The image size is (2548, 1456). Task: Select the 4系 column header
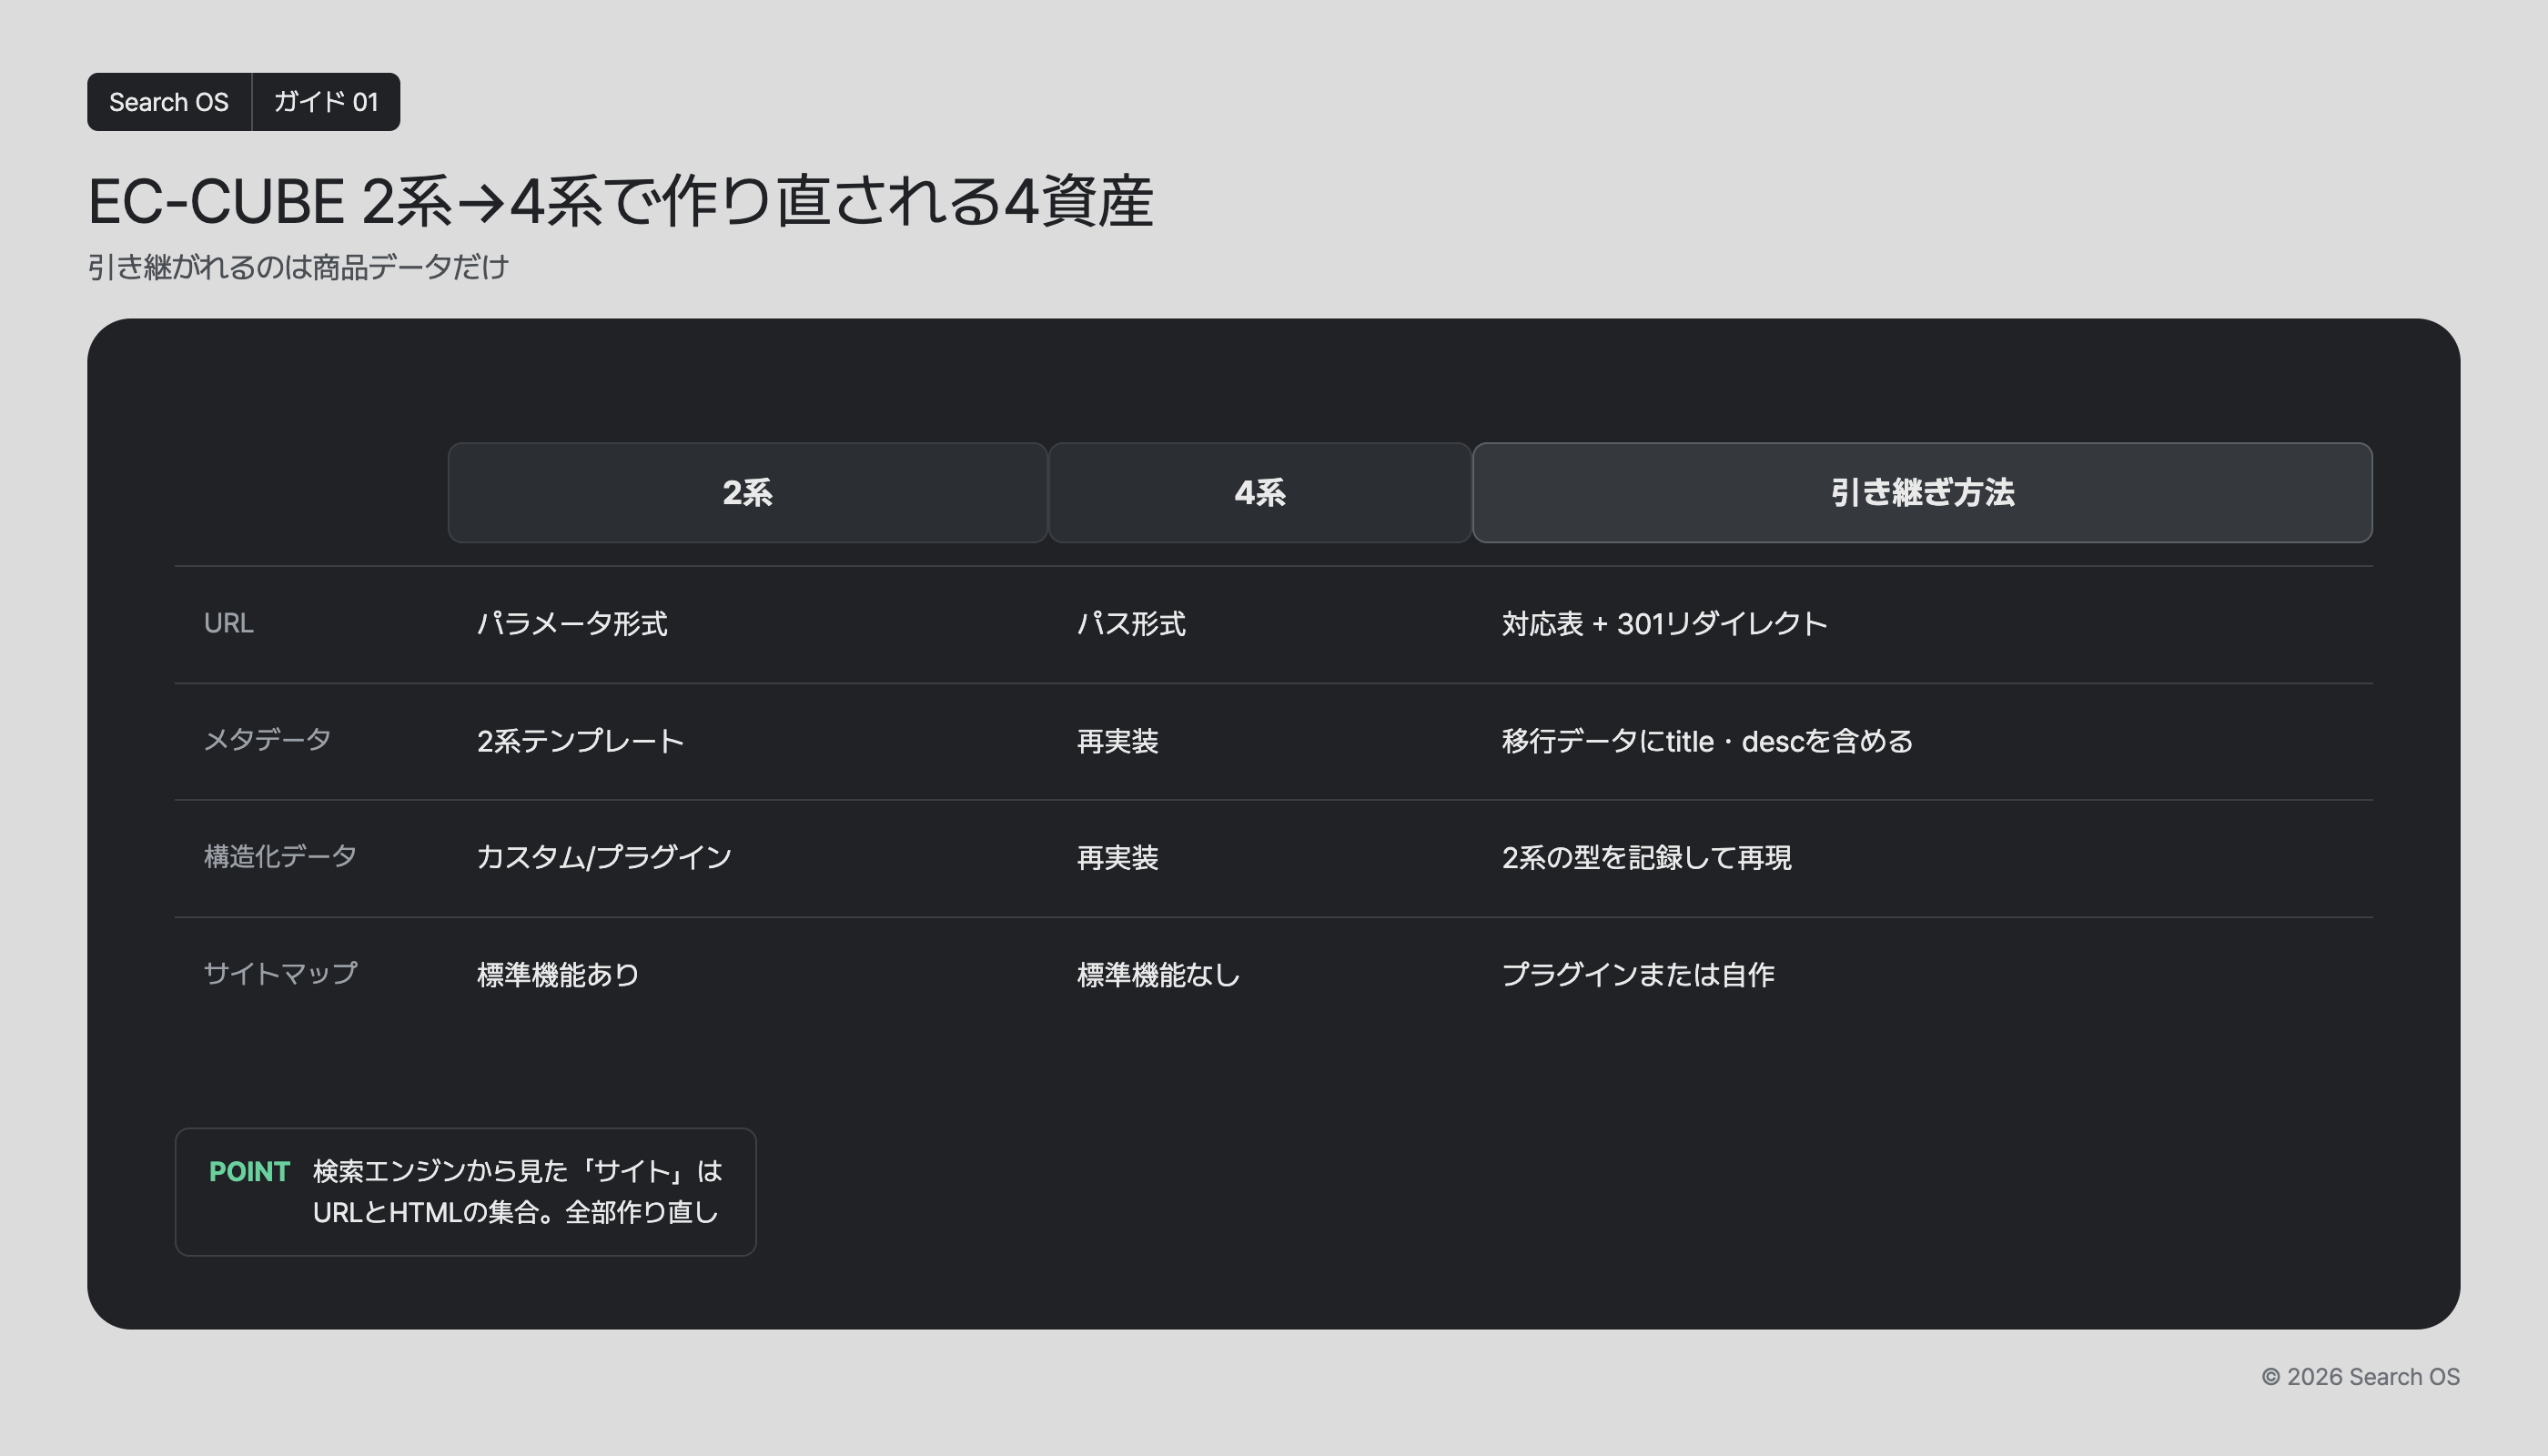(1259, 493)
